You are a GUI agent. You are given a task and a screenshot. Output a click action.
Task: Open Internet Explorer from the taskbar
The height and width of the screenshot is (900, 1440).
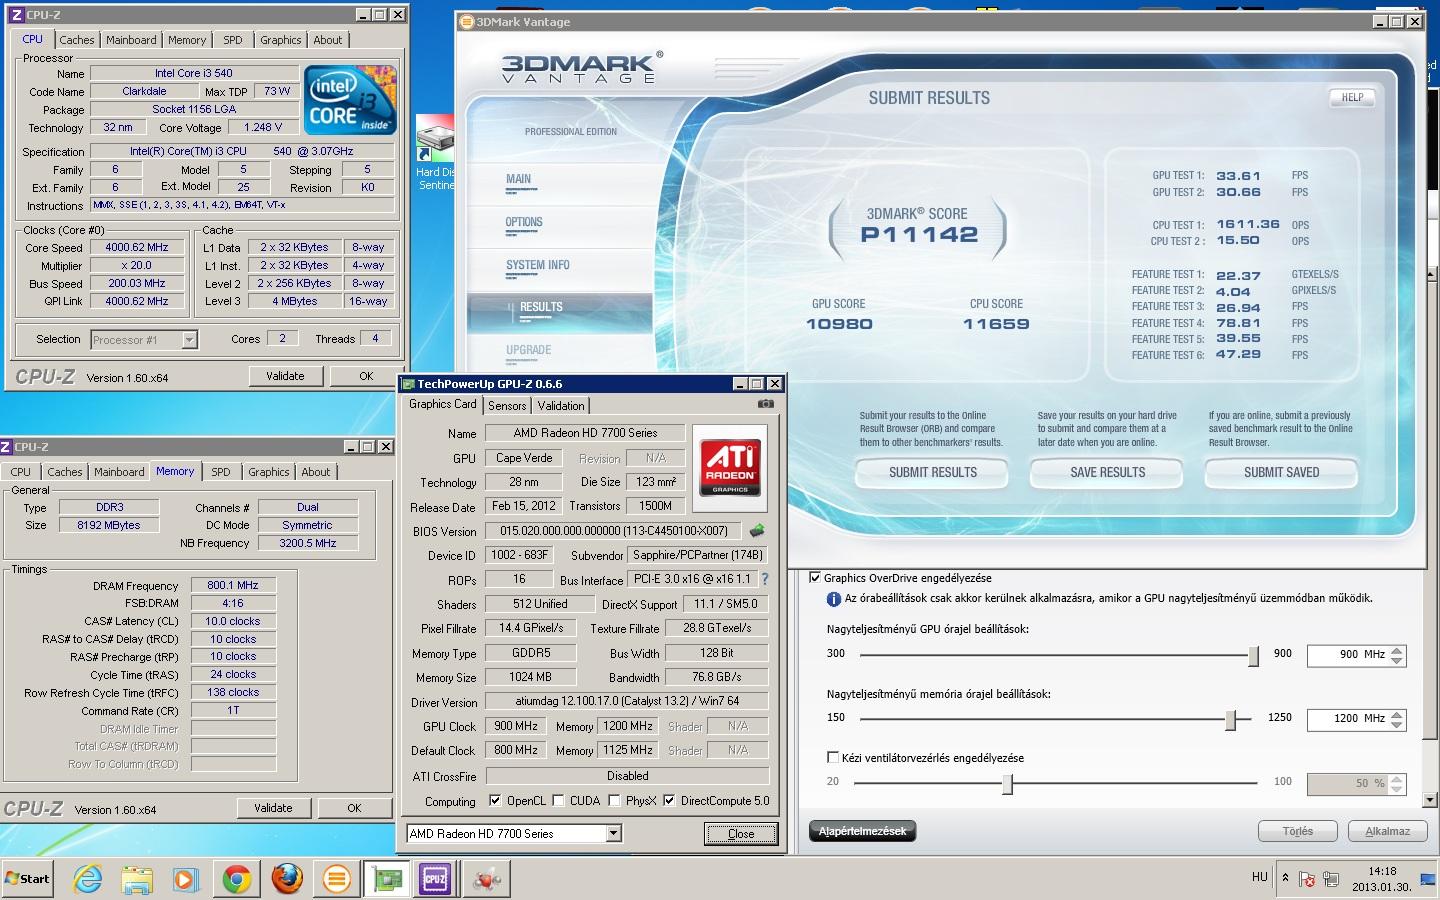pos(88,878)
